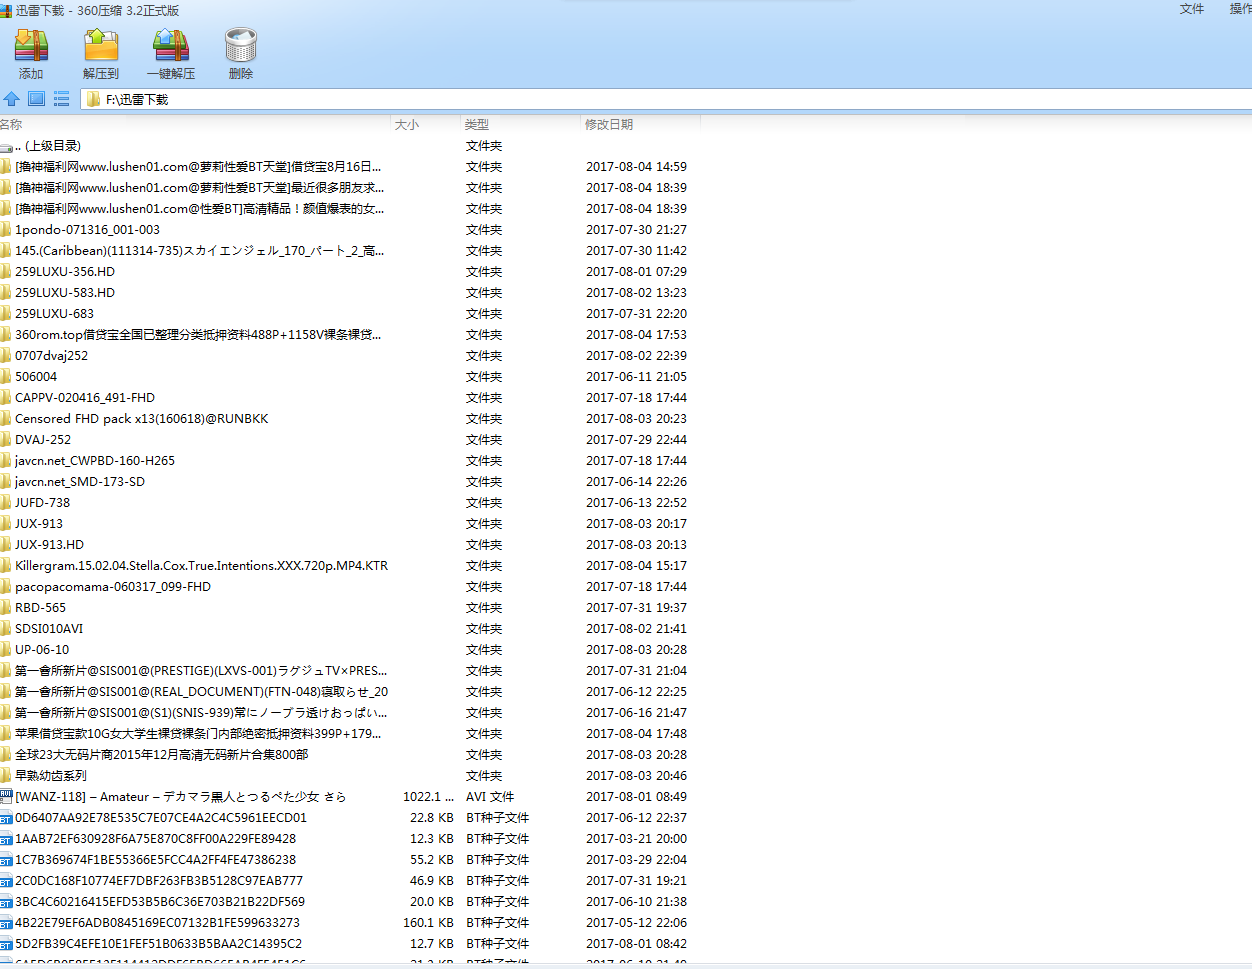Click the F:\迅雷下載 path field
This screenshot has width=1252, height=969.
[666, 99]
